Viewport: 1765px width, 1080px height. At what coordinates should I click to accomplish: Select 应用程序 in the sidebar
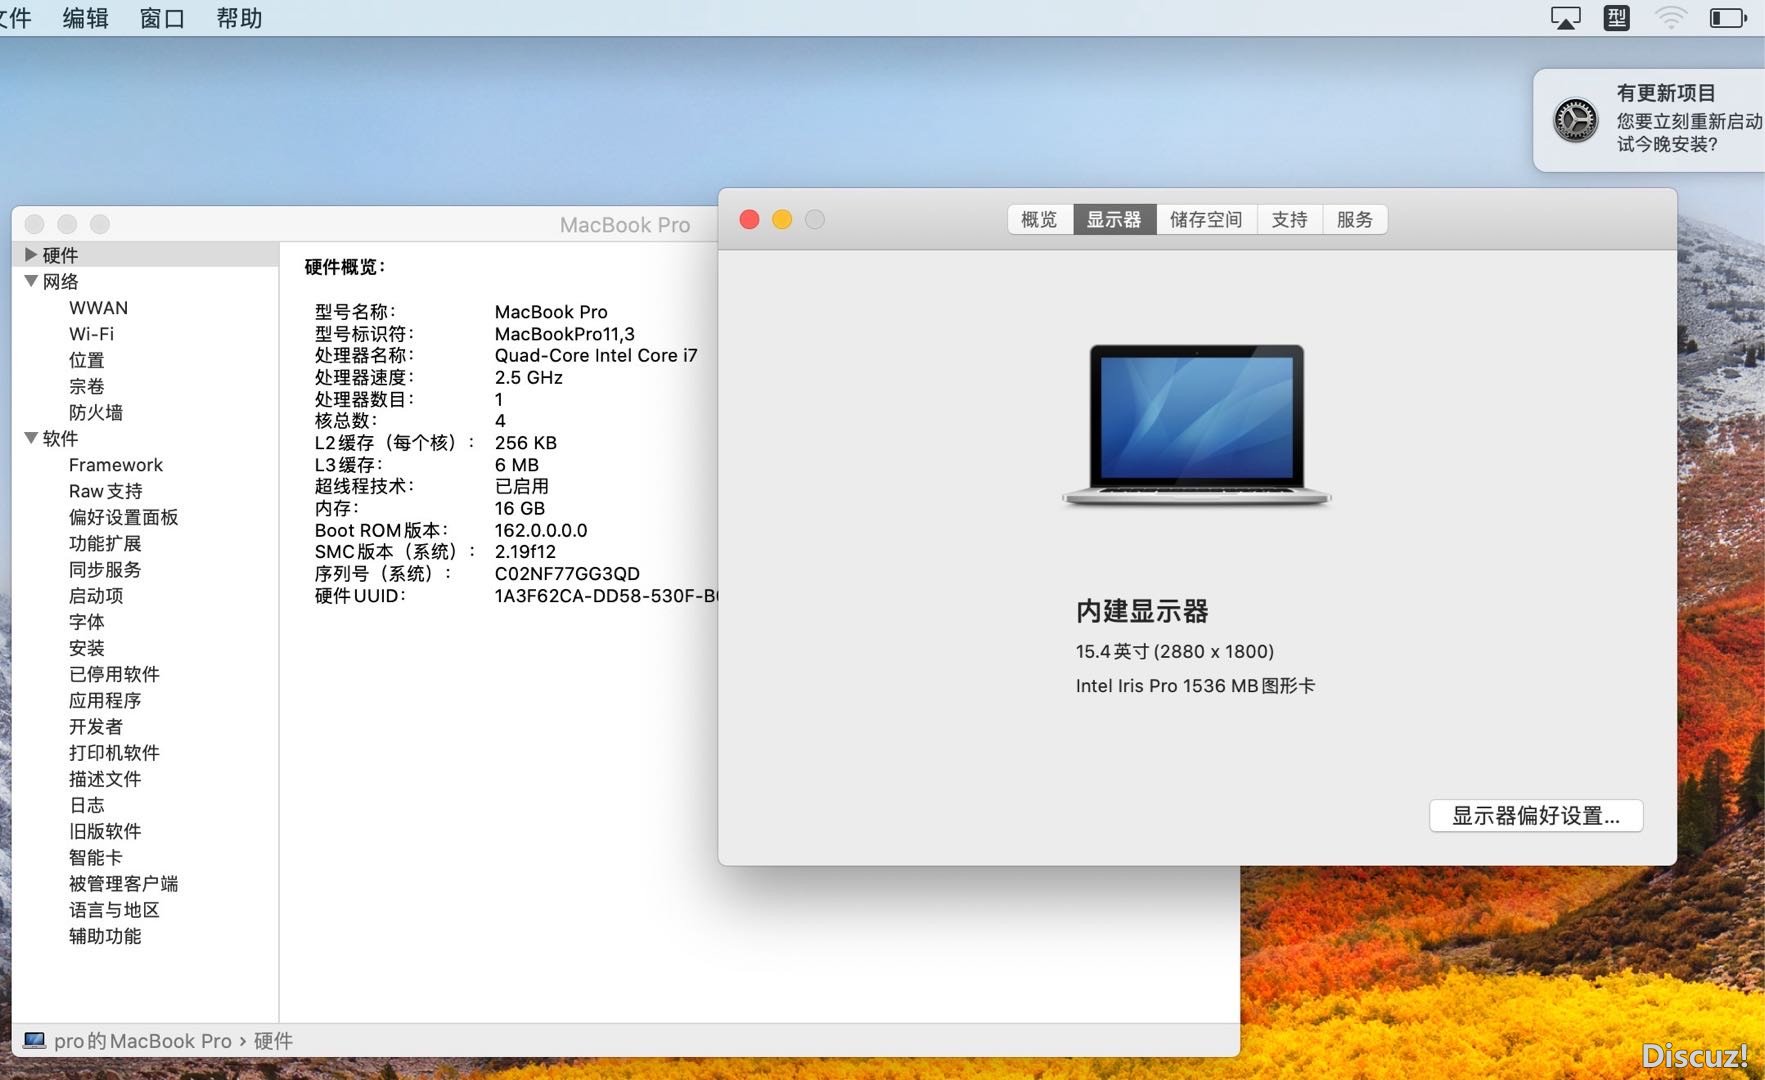click(105, 700)
